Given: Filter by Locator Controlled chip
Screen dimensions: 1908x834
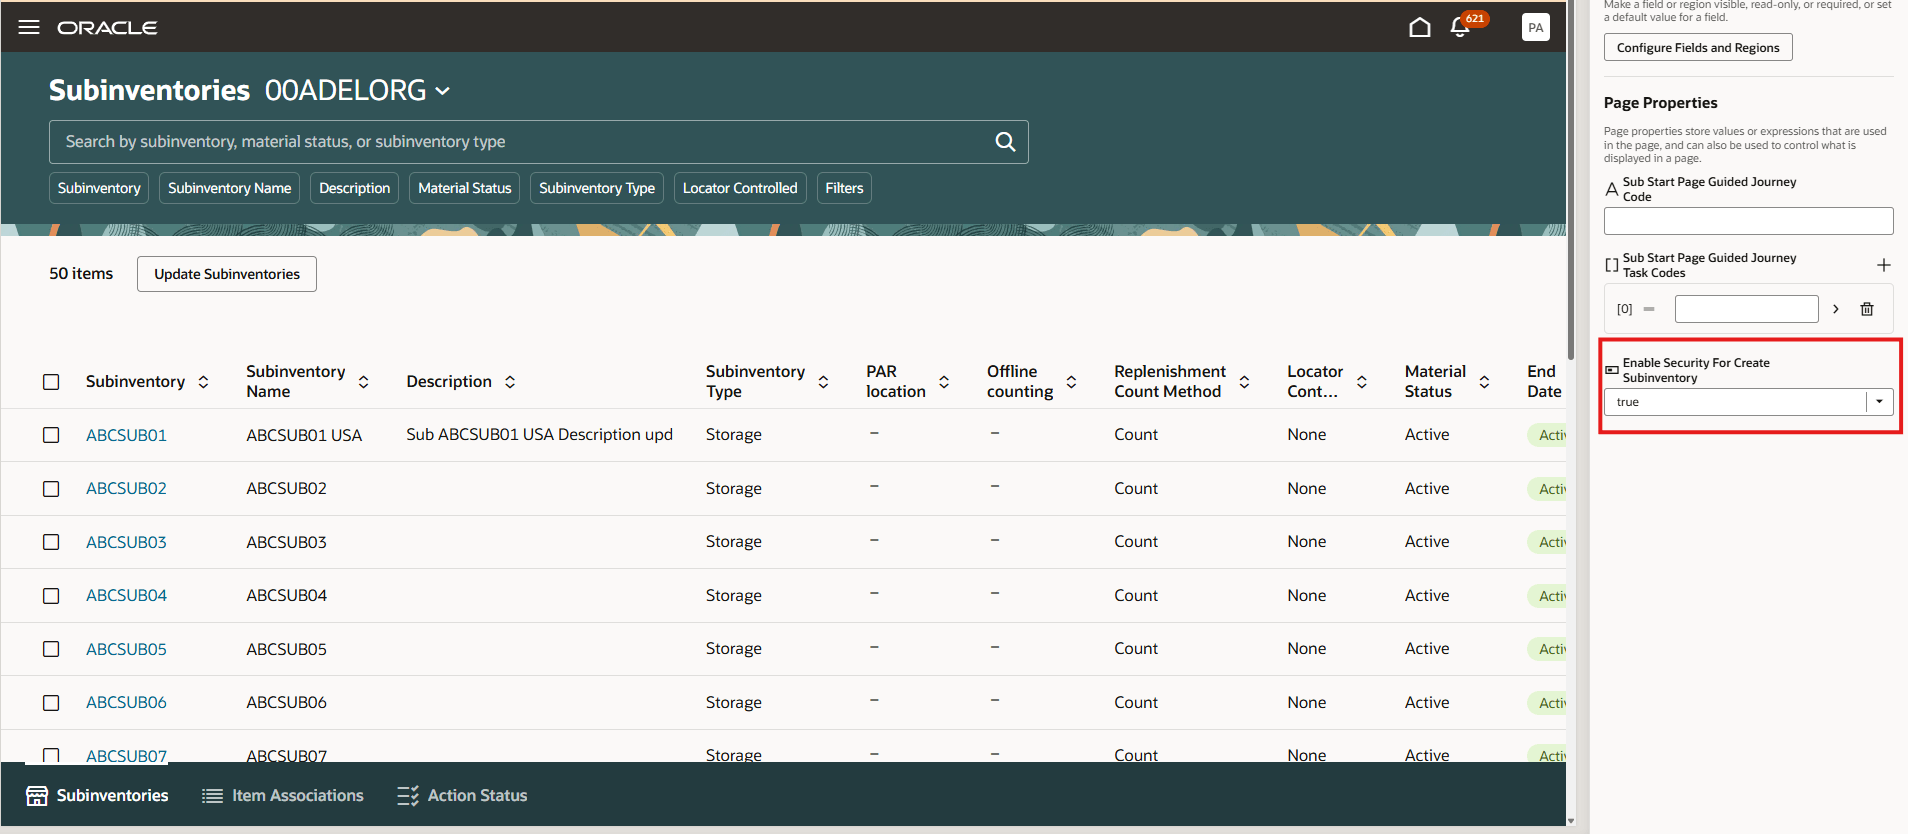Looking at the screenshot, I should click(x=740, y=188).
